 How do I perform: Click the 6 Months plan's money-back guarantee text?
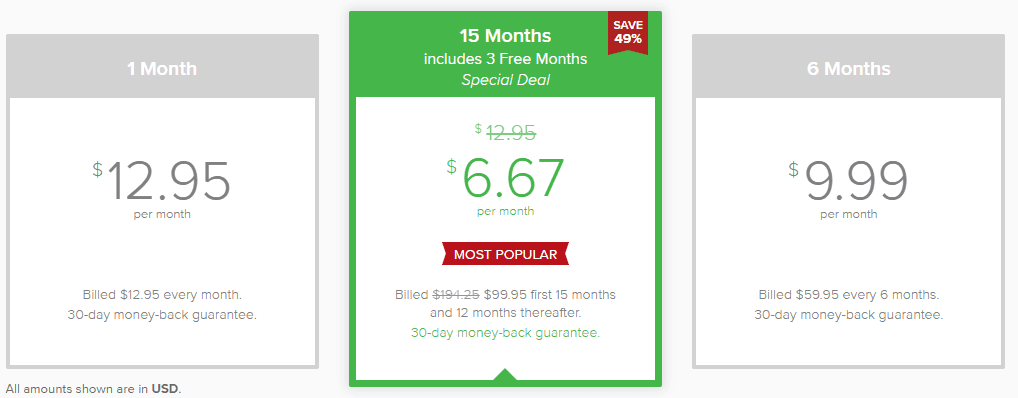[x=849, y=315]
